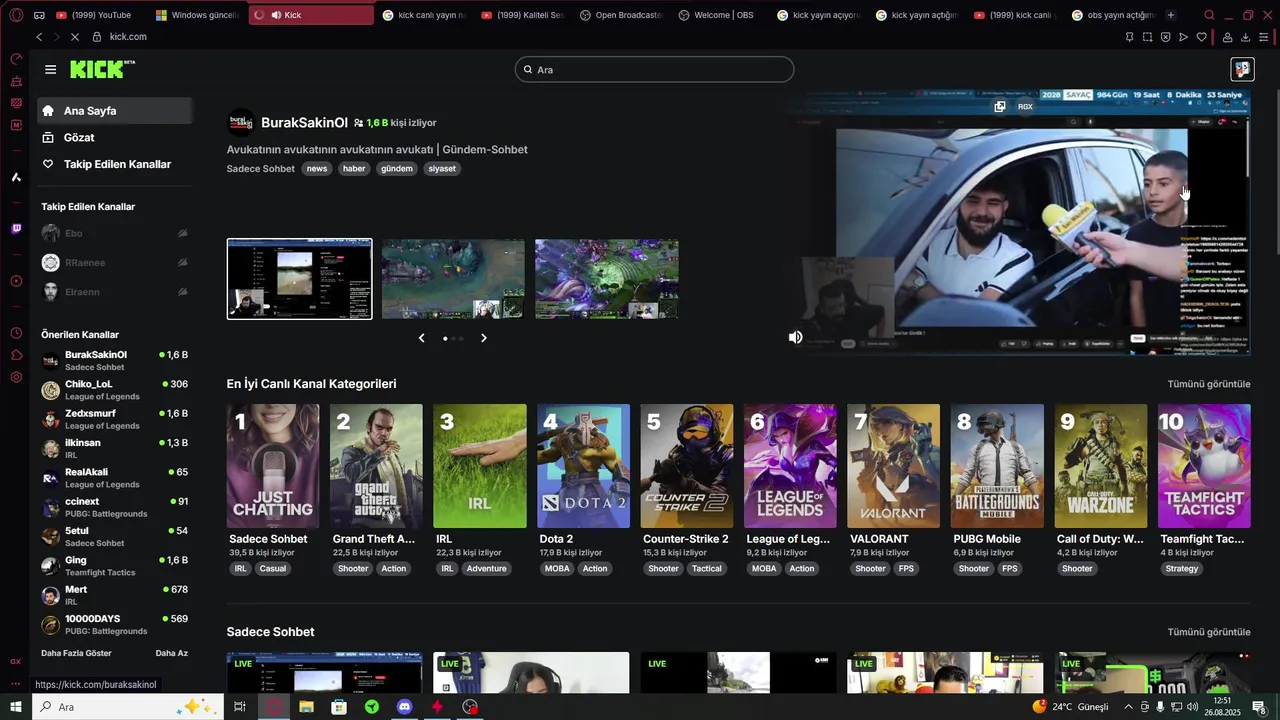The image size is (1280, 720).
Task: Open browser downloads
Action: pyautogui.click(x=1245, y=37)
